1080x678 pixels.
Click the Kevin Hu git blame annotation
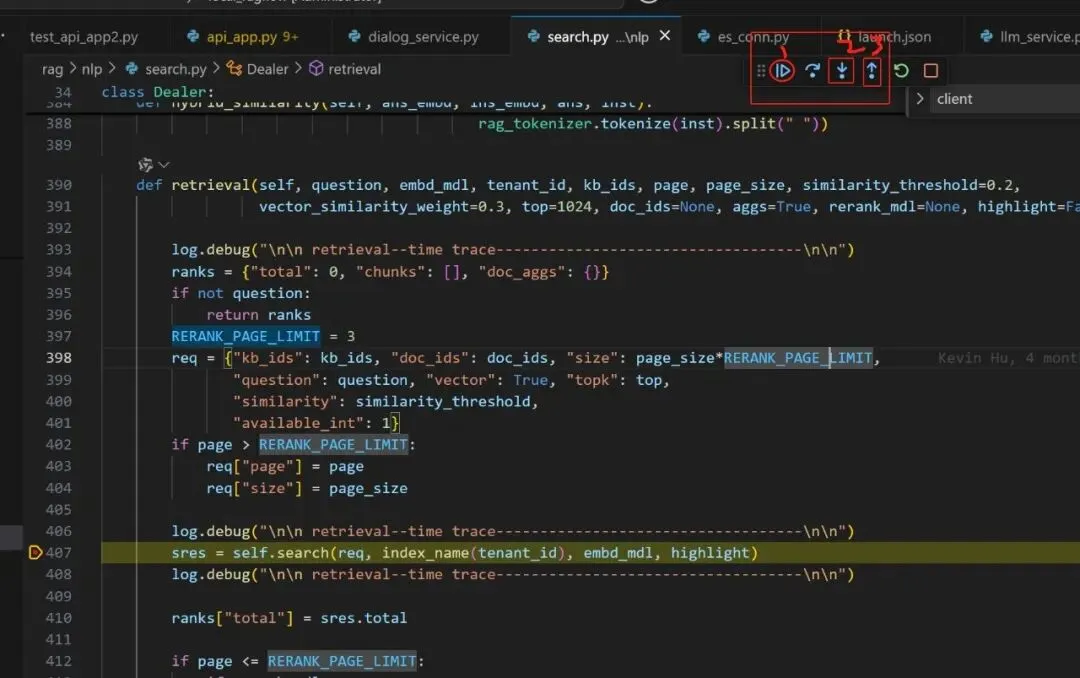click(1009, 358)
